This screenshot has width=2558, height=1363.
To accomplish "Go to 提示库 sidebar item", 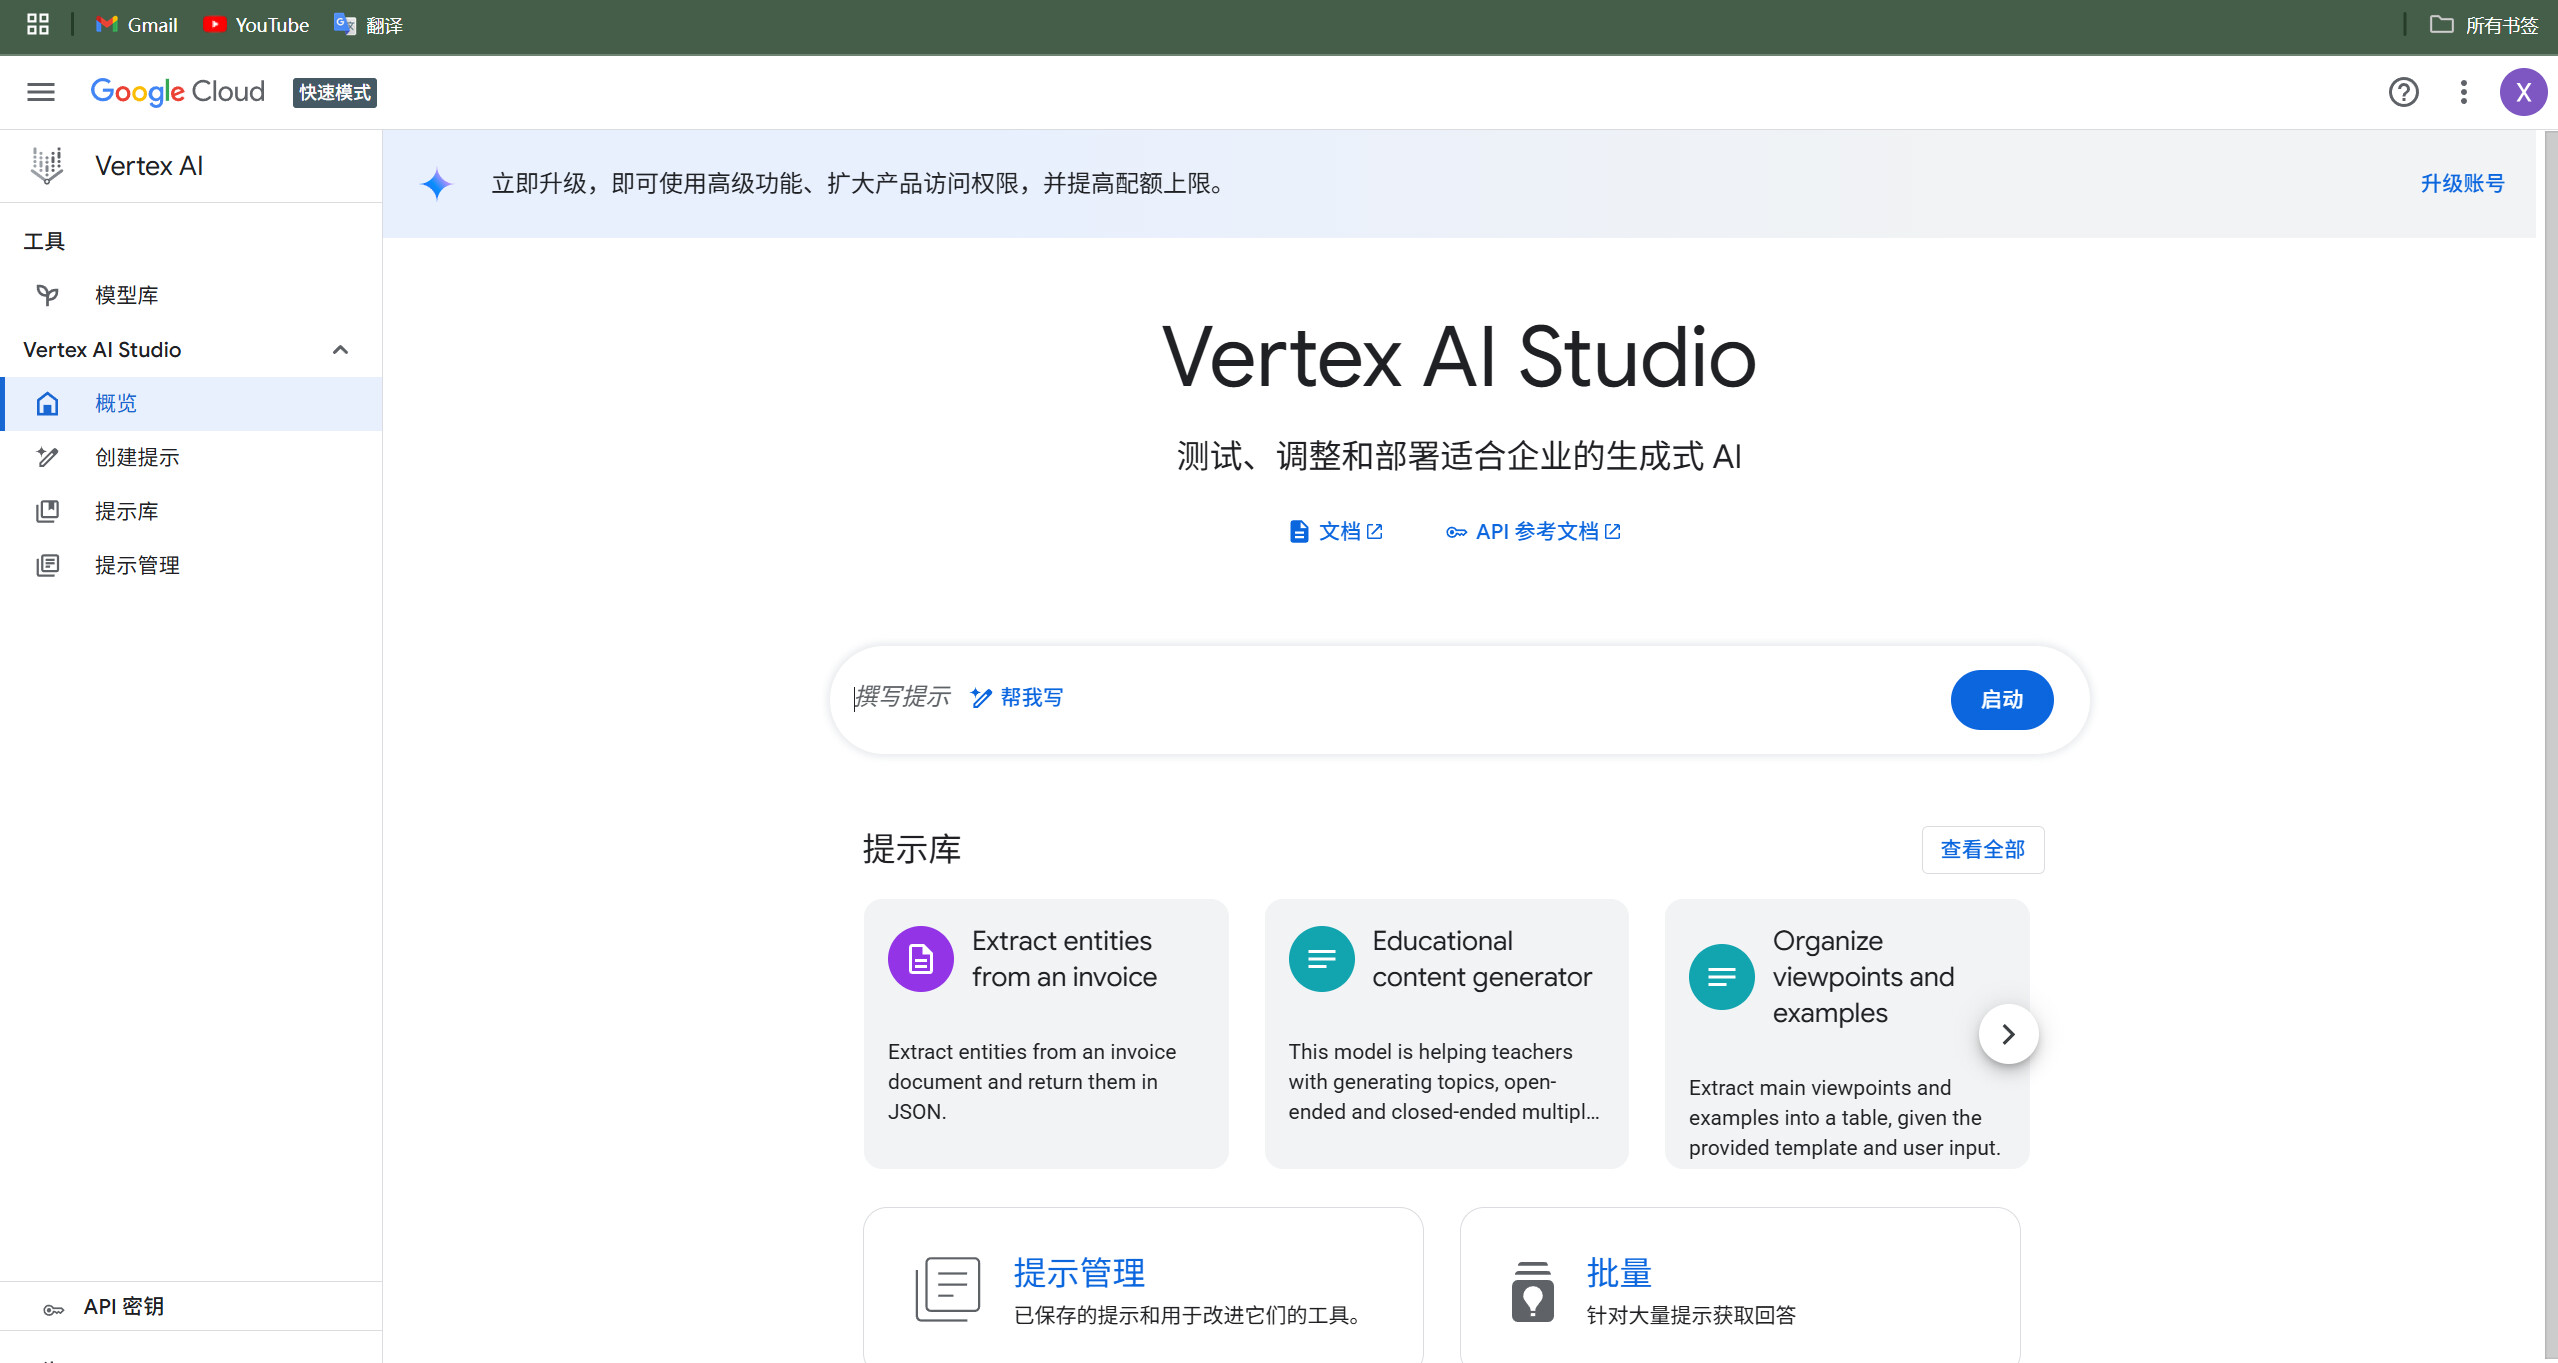I will tap(126, 511).
